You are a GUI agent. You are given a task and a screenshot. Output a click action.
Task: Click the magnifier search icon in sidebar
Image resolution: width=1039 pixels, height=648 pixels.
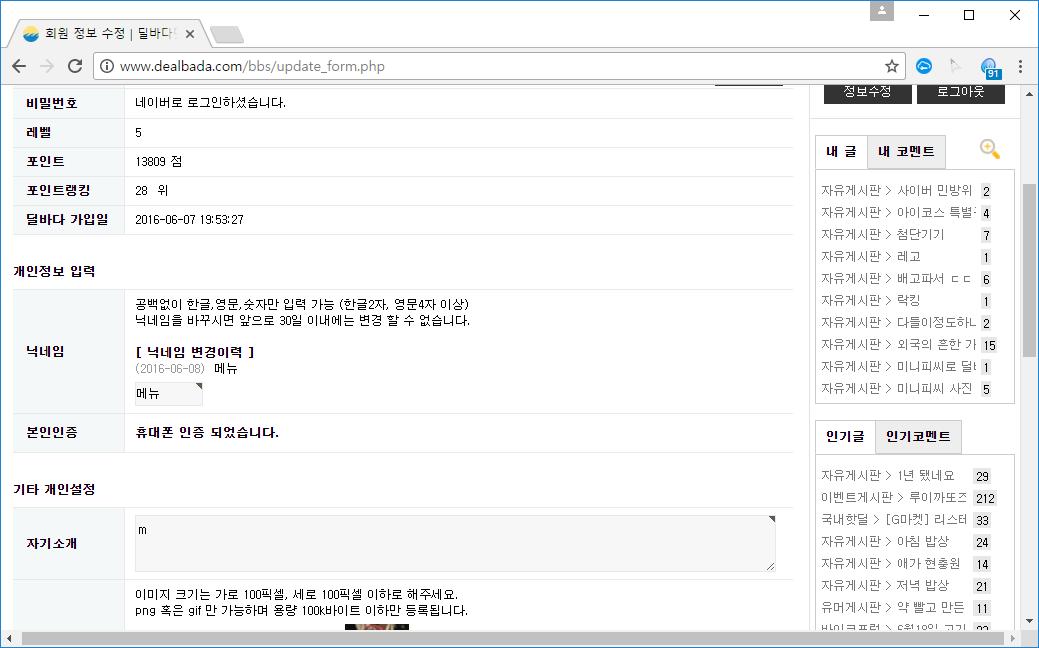click(989, 150)
